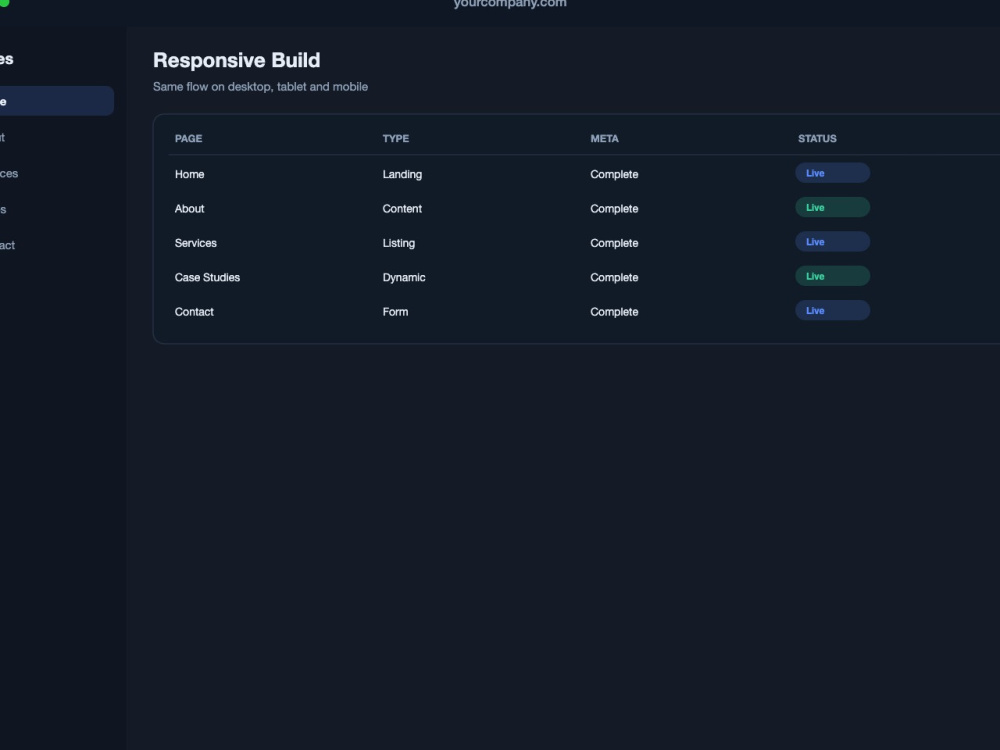
Task: Select the highlighted sidebar nav item
Action: (x=56, y=101)
